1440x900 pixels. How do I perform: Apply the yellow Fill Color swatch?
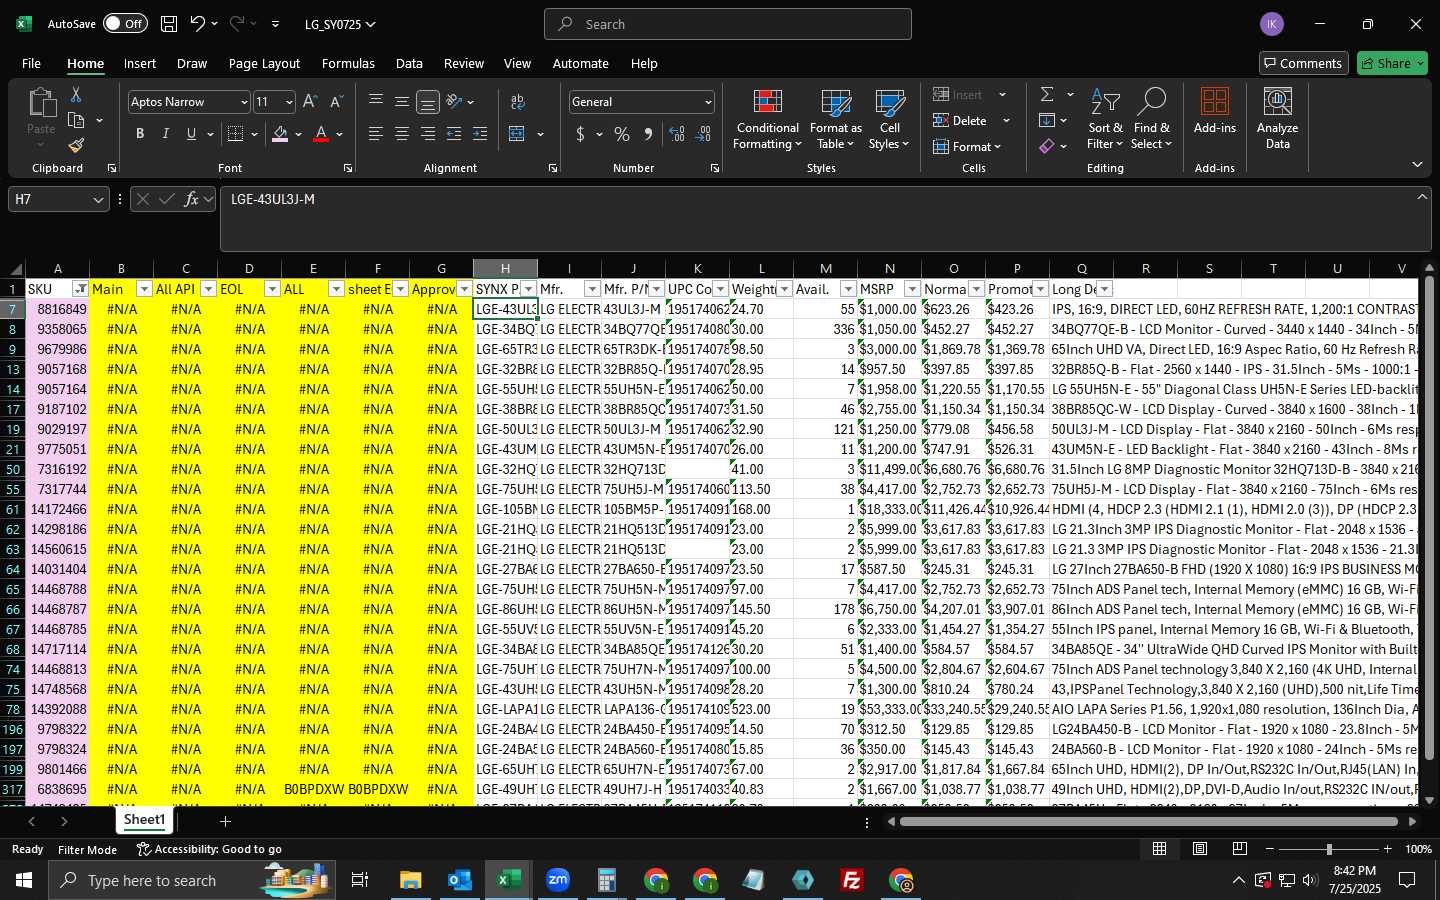tap(280, 134)
